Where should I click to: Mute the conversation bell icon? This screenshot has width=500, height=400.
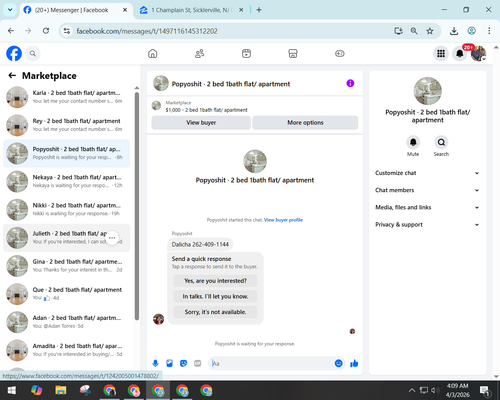click(x=413, y=142)
